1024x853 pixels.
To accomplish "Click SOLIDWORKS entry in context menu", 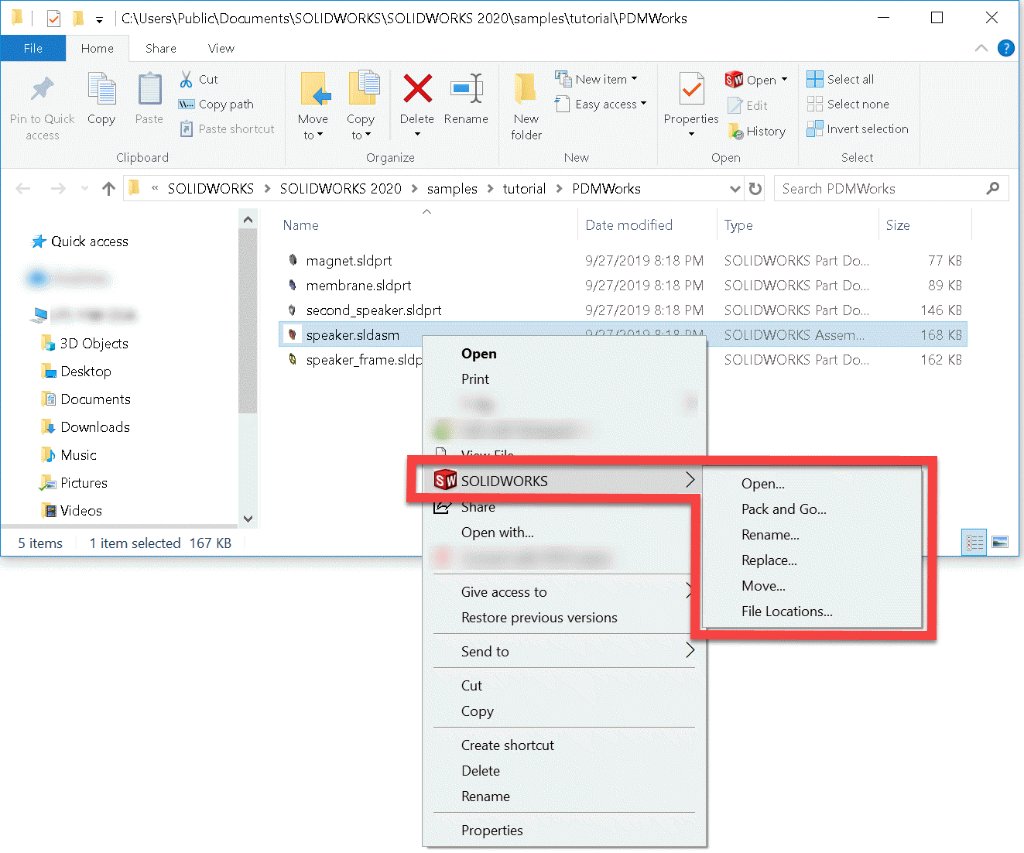I will tap(564, 481).
